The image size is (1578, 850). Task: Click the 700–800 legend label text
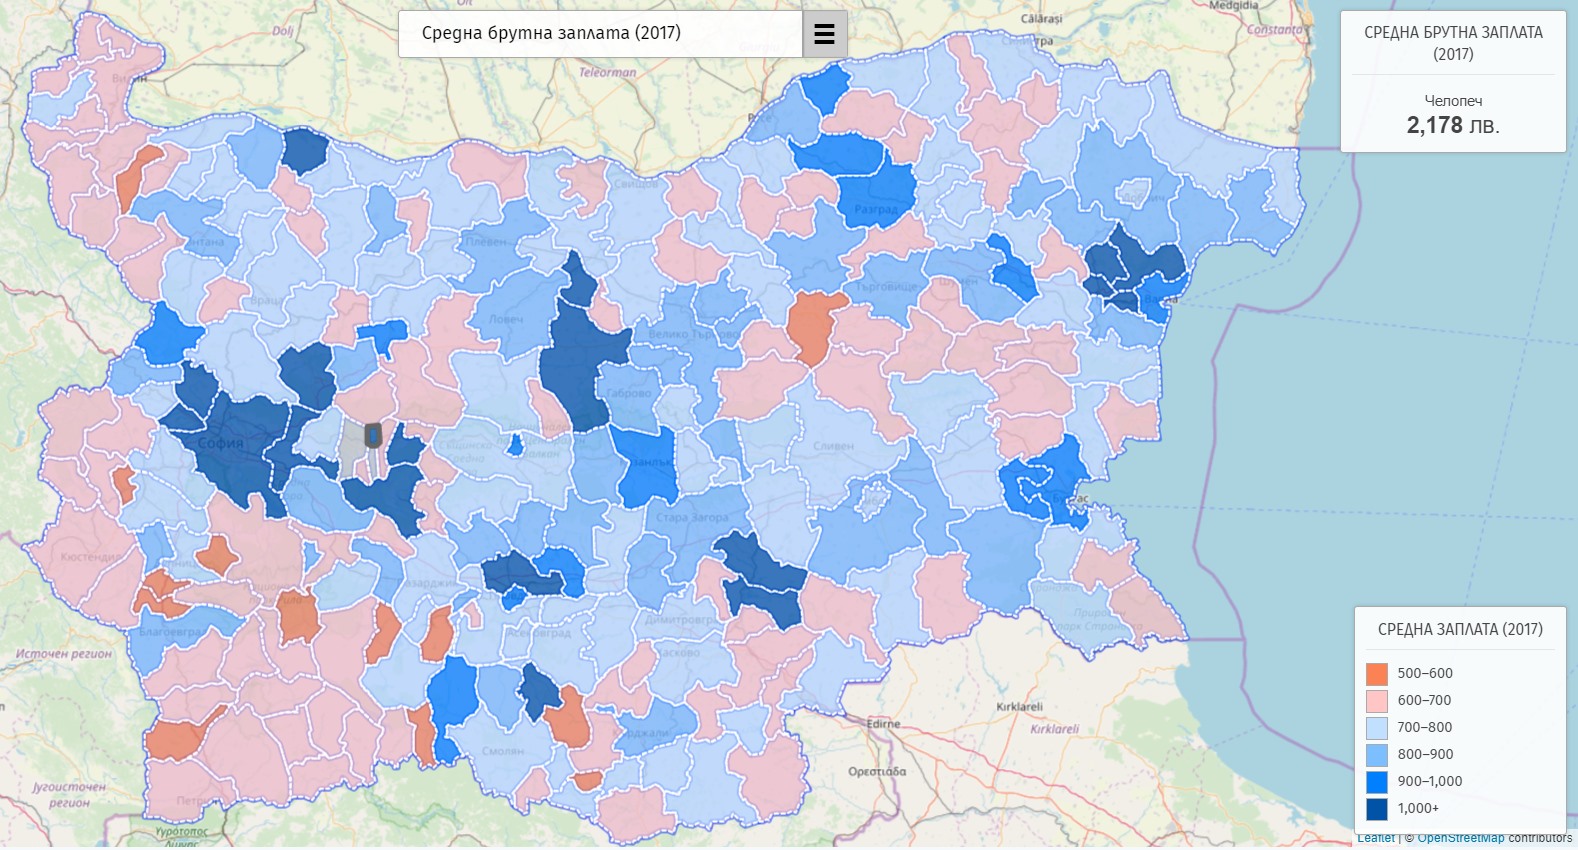[1425, 728]
